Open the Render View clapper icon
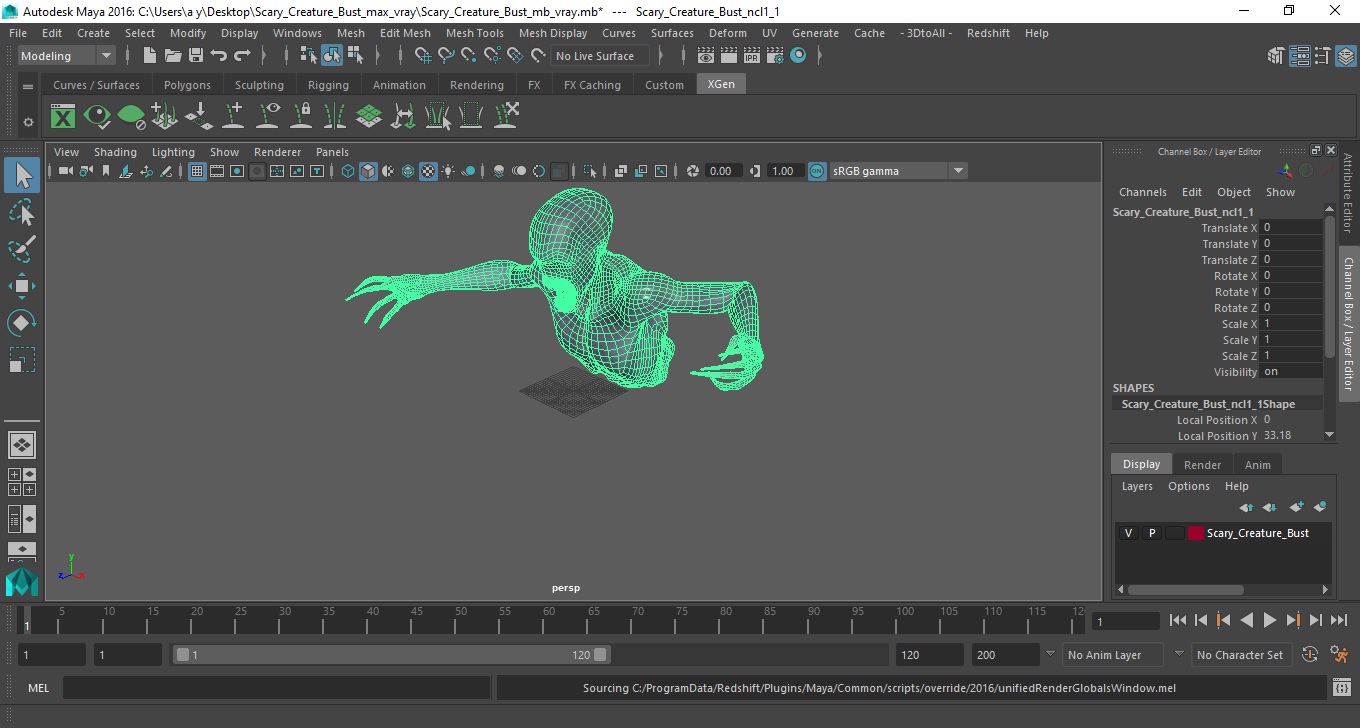The image size is (1360, 728). pyautogui.click(x=707, y=56)
